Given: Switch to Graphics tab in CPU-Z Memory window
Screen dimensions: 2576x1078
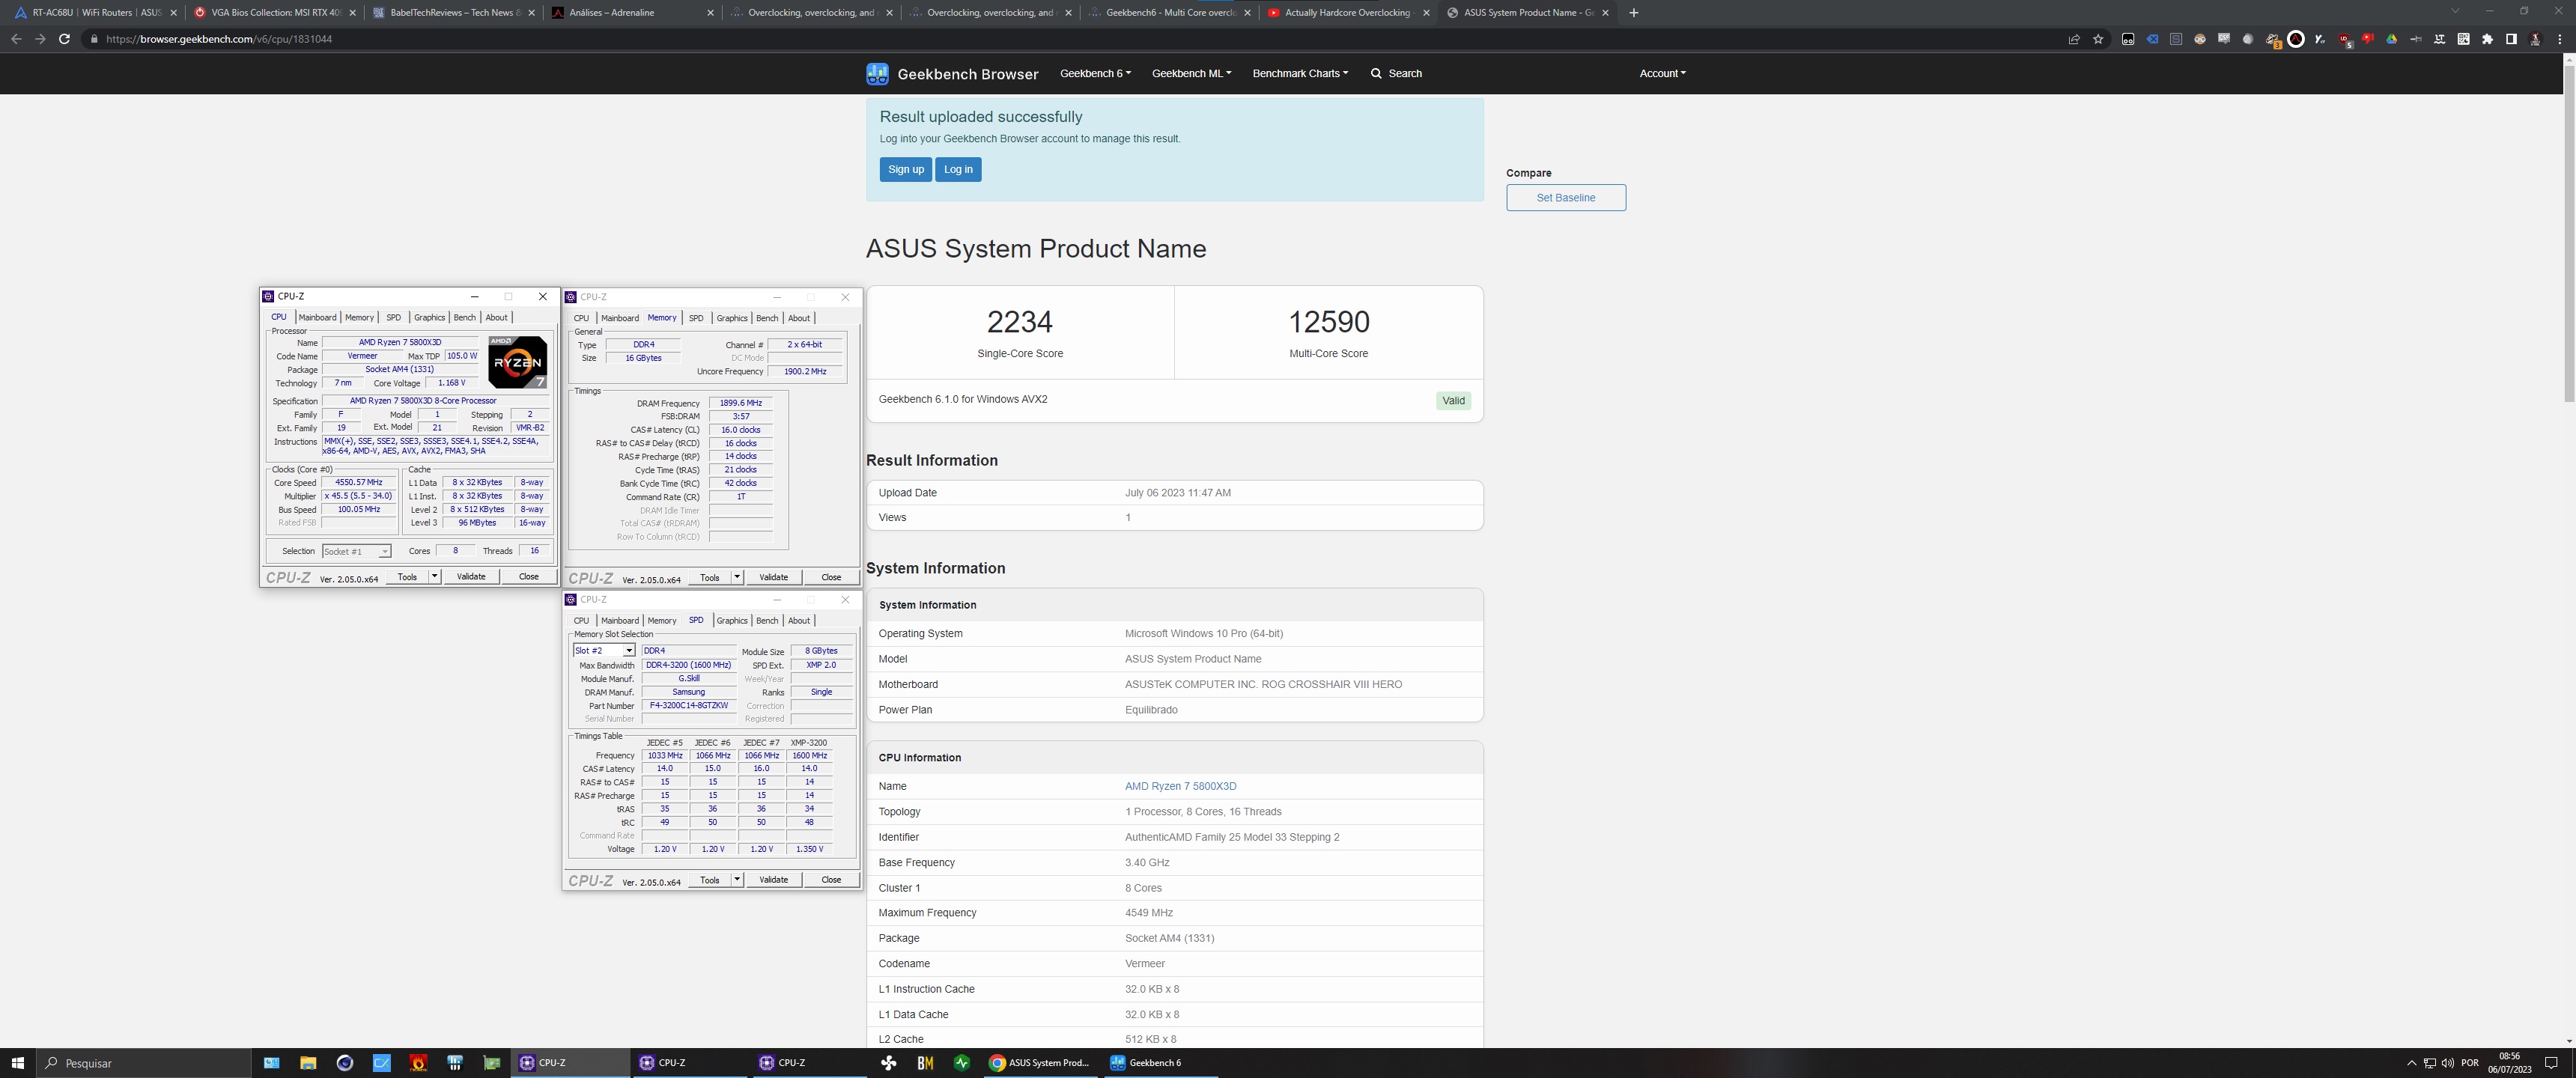Looking at the screenshot, I should (x=732, y=318).
